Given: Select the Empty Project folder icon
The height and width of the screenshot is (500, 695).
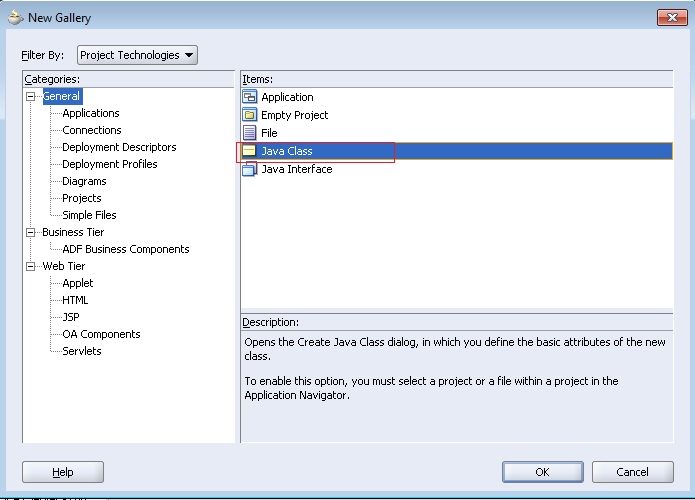Looking at the screenshot, I should pos(250,115).
